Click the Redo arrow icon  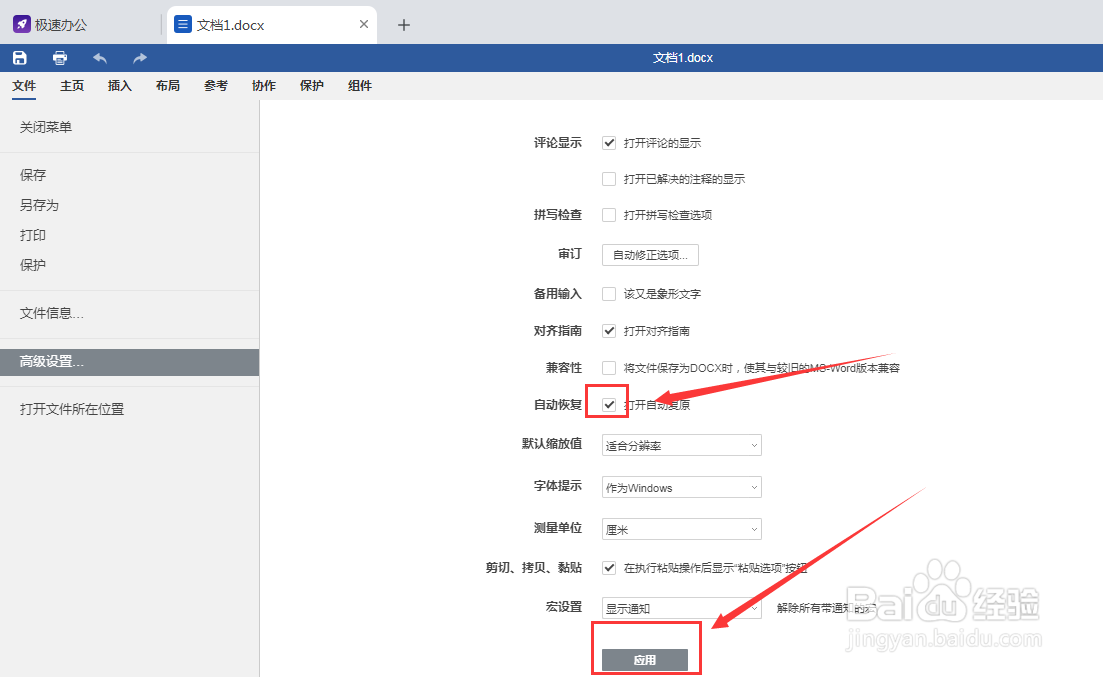(138, 57)
